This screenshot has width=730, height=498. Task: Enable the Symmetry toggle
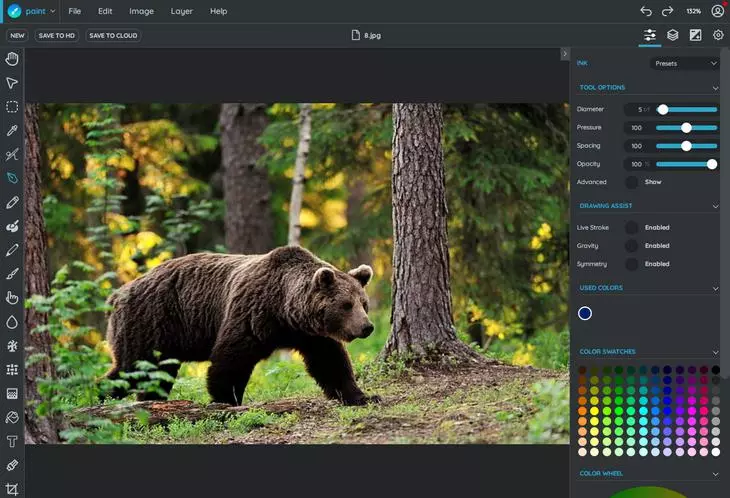(632, 264)
